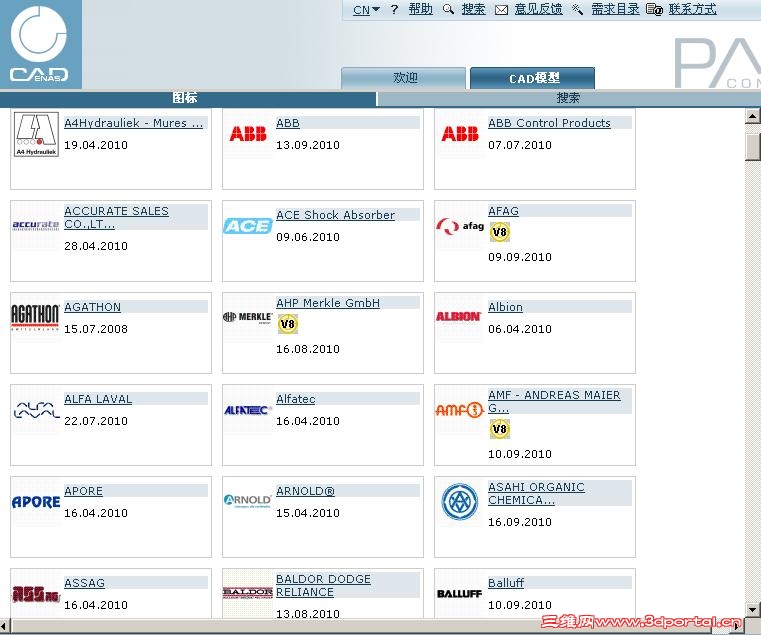
Task: Open the APORE catalog link
Action: point(83,491)
